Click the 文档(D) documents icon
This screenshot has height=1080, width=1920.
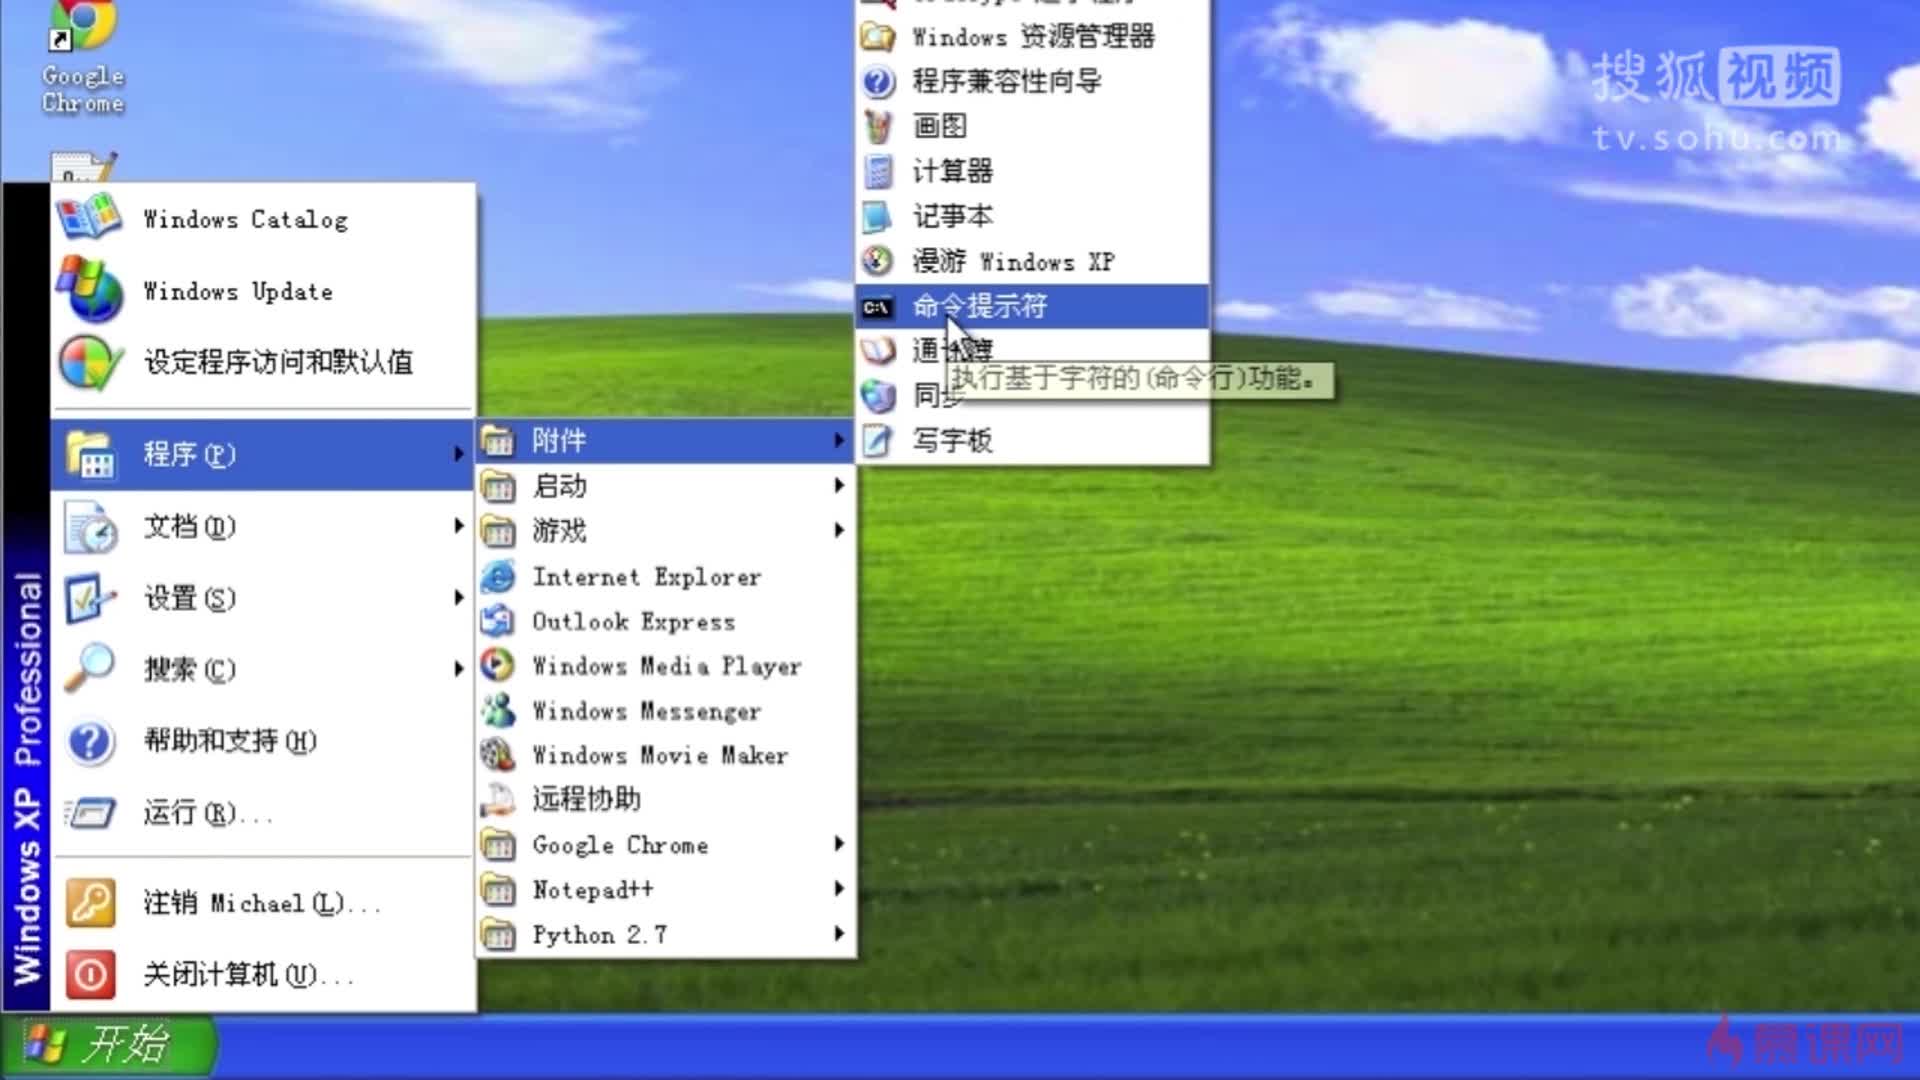91,527
